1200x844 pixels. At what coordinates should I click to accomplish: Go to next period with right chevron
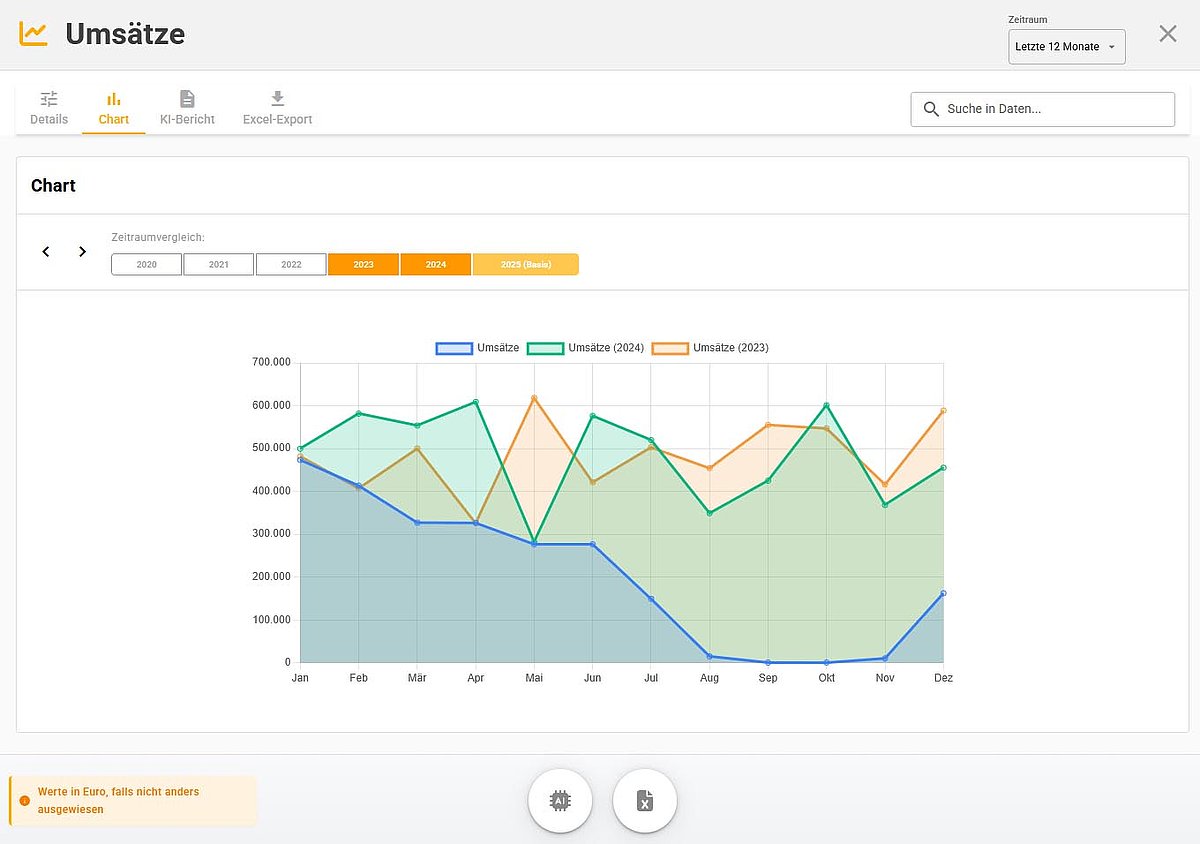point(83,252)
